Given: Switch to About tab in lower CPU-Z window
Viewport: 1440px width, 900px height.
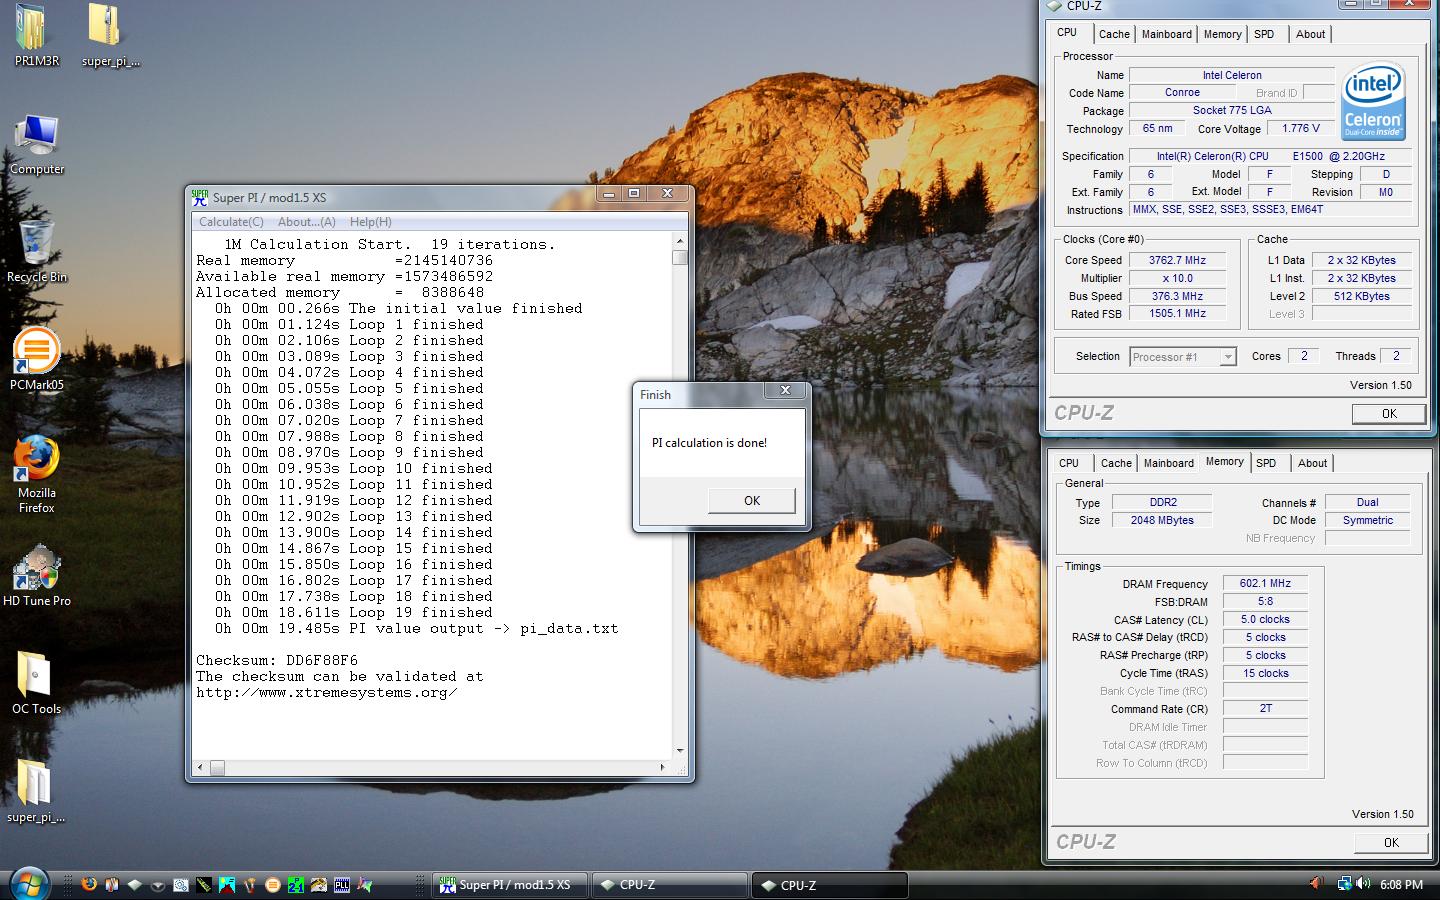Looking at the screenshot, I should tap(1312, 463).
